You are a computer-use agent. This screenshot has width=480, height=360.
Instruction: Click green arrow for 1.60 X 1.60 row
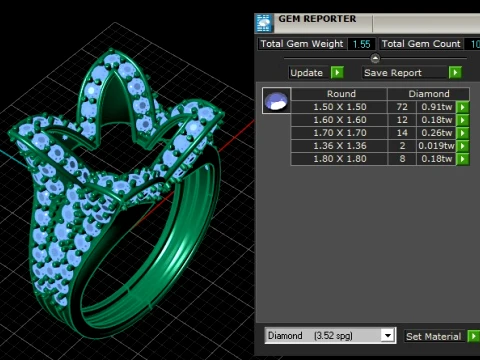(463, 120)
